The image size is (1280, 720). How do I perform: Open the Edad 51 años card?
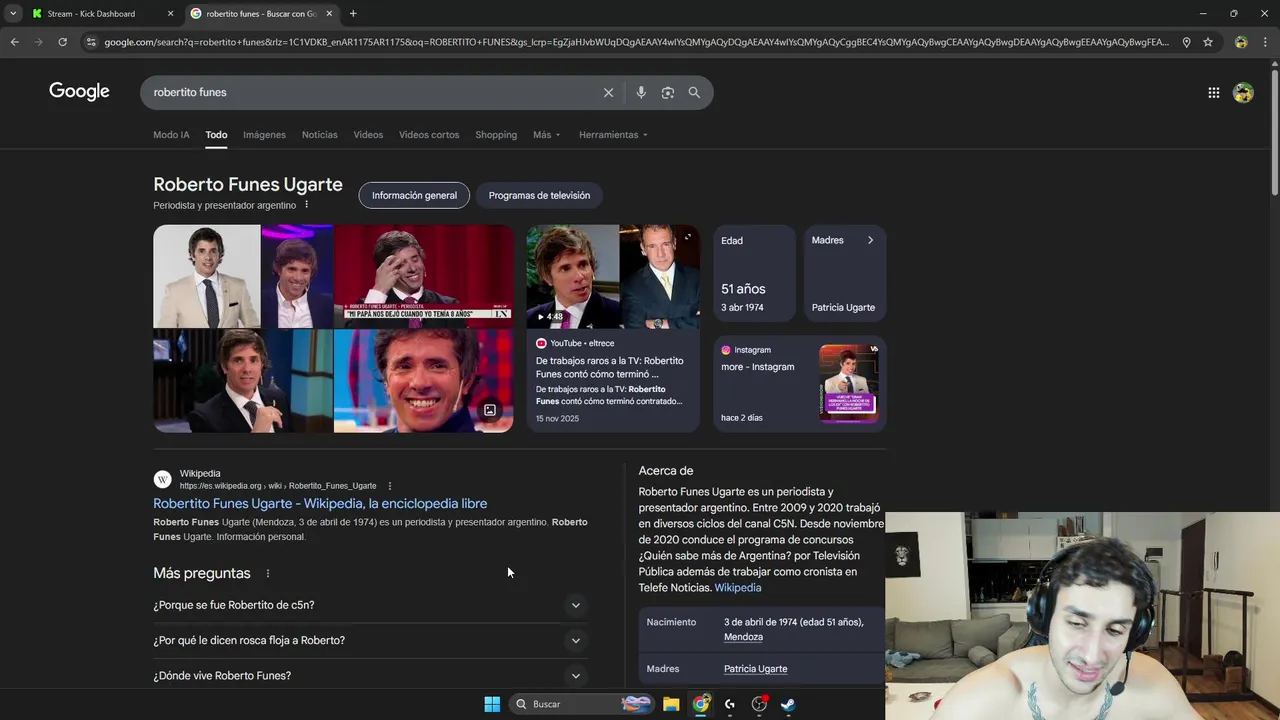click(x=754, y=273)
